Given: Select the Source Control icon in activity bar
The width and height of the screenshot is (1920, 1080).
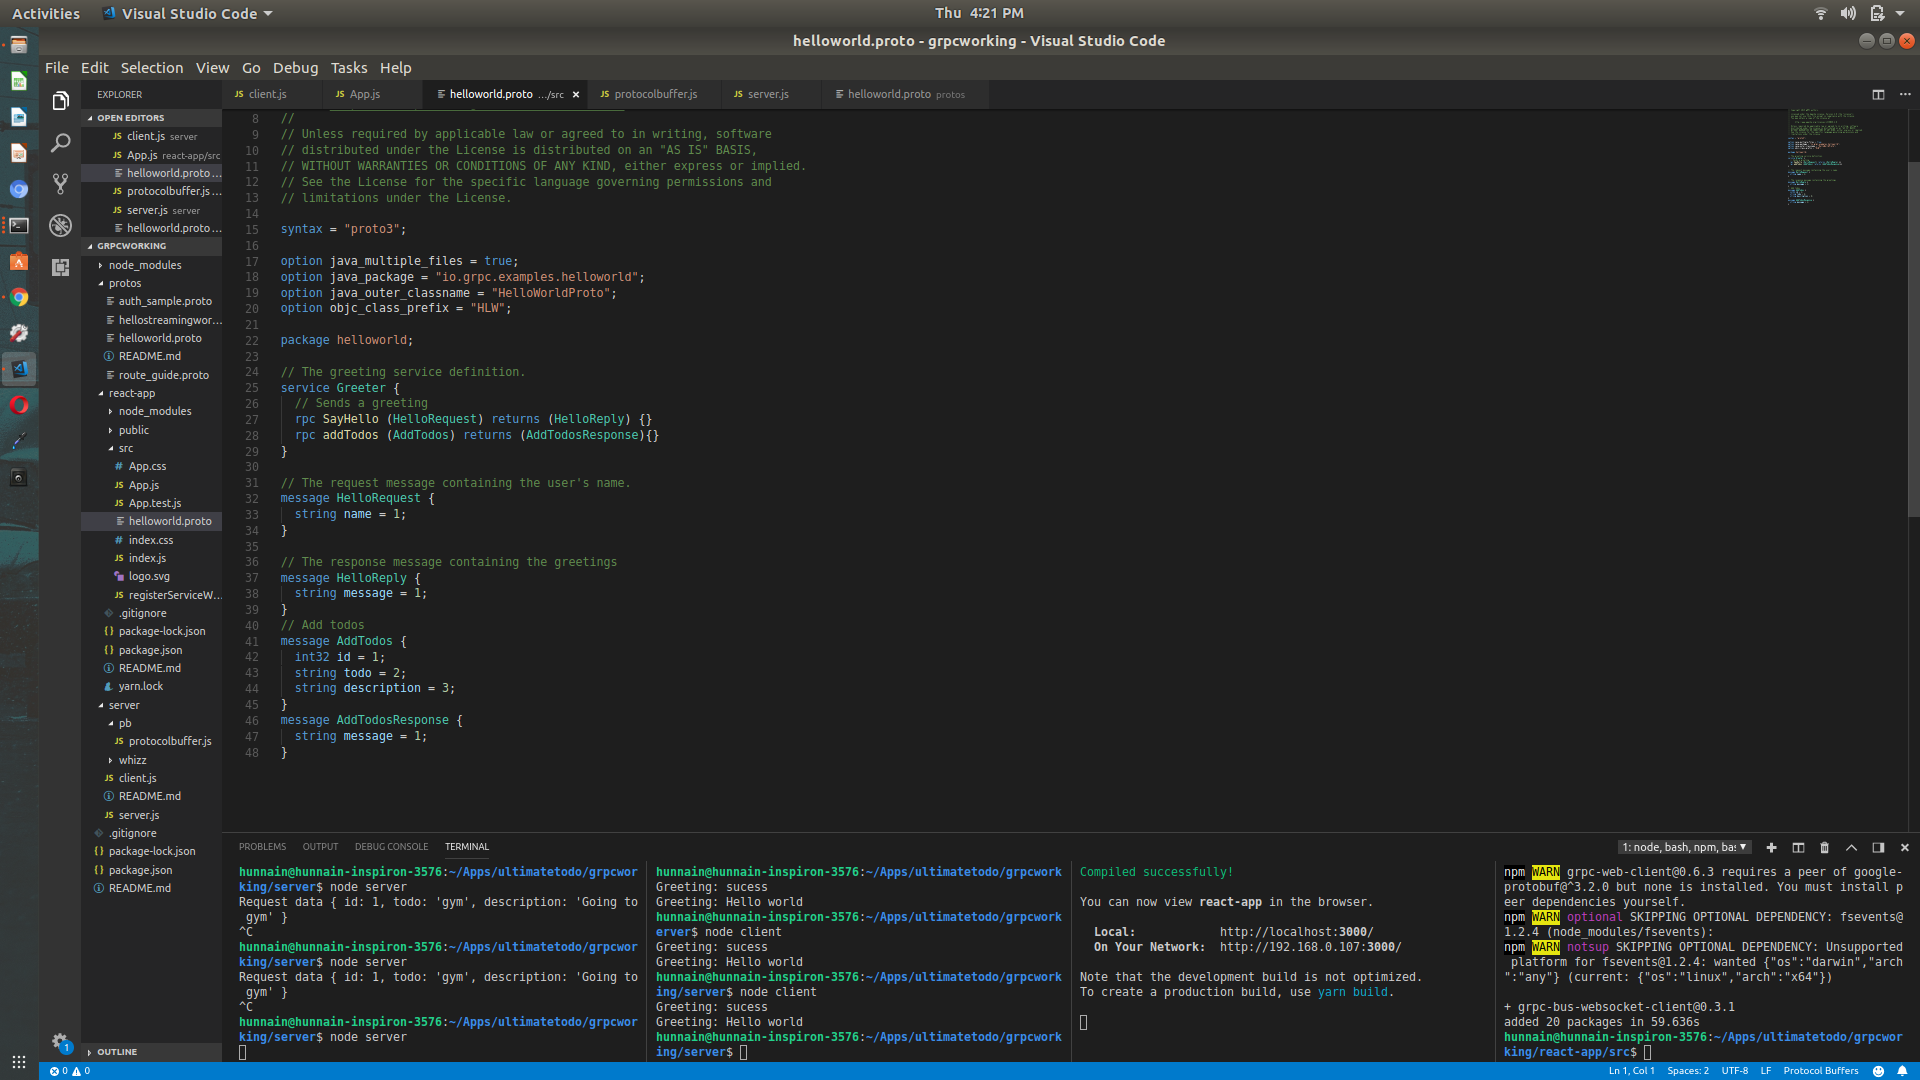Looking at the screenshot, I should [x=60, y=184].
